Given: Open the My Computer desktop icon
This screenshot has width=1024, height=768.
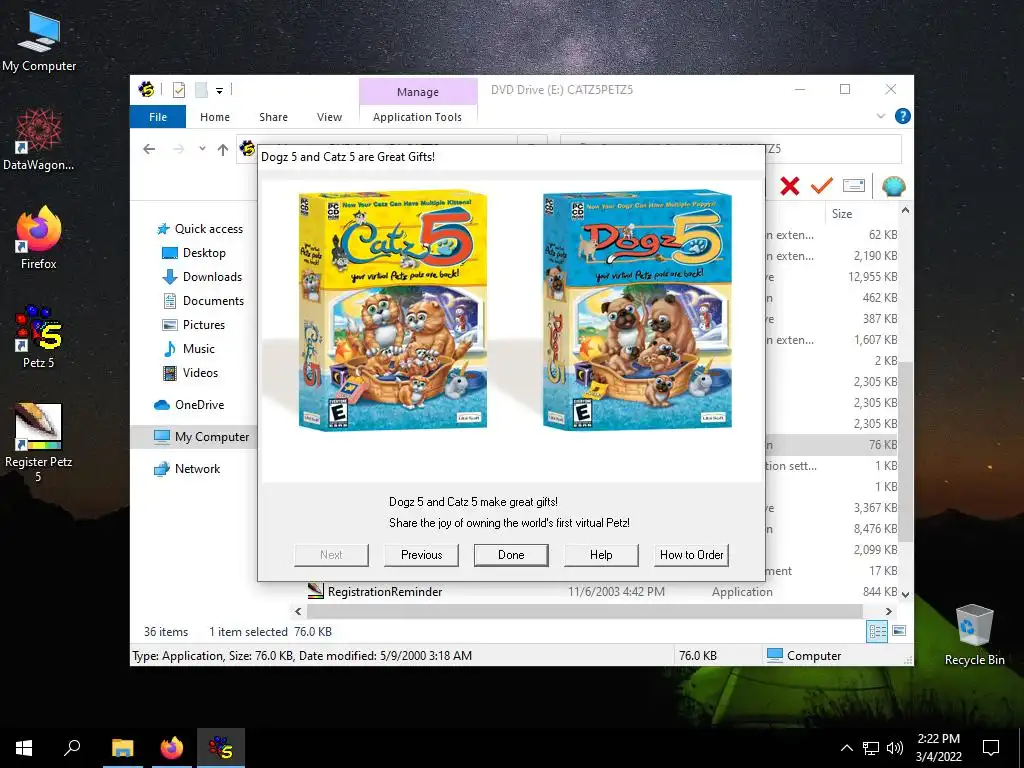Looking at the screenshot, I should (39, 42).
